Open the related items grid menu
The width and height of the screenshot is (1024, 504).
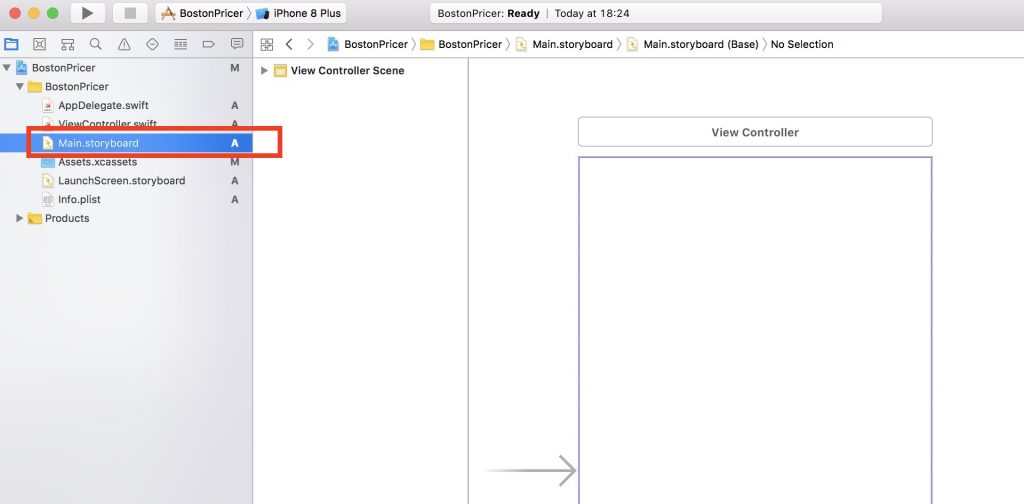(x=267, y=44)
